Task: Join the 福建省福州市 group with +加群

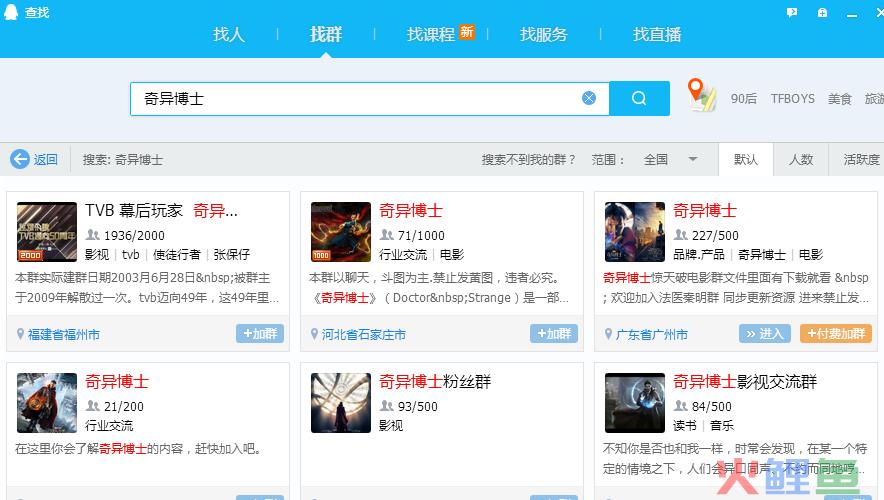Action: click(260, 334)
